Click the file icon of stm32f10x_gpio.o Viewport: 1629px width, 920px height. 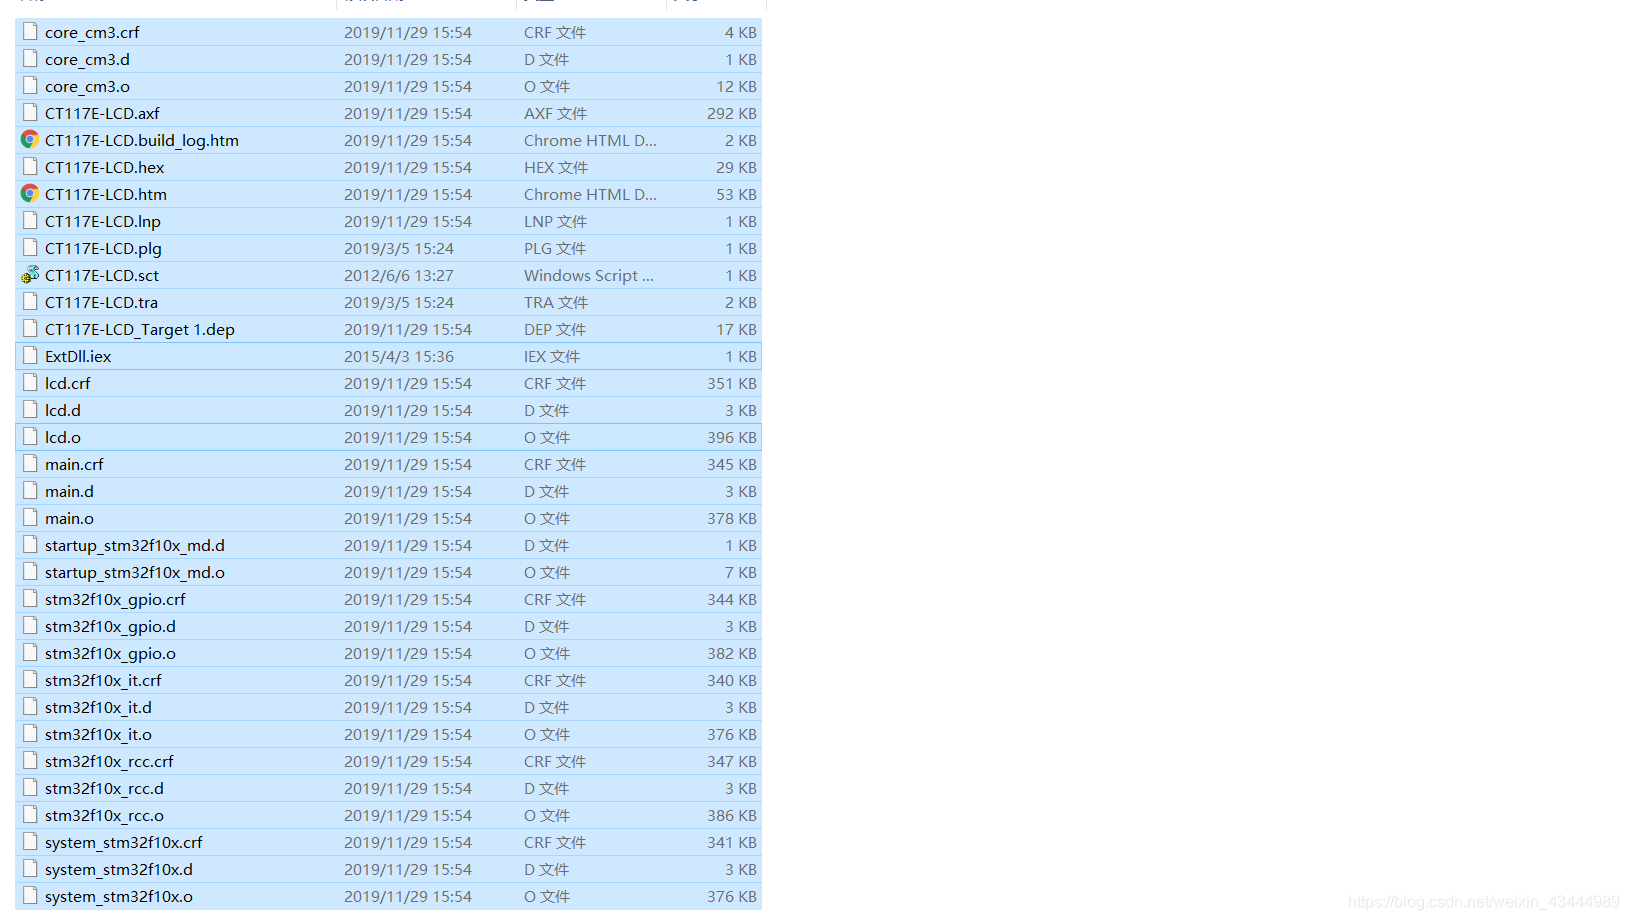(x=30, y=653)
